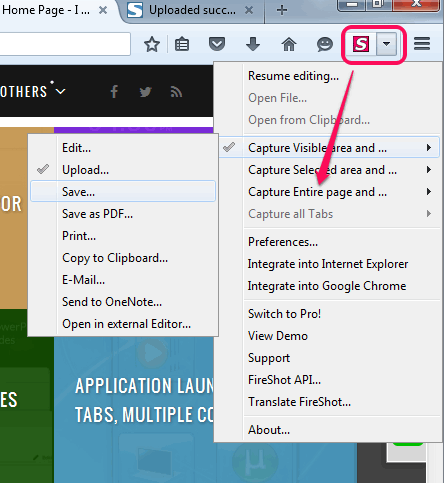Expand Capture Selected area submenu arrow
The height and width of the screenshot is (483, 444).
coord(429,170)
